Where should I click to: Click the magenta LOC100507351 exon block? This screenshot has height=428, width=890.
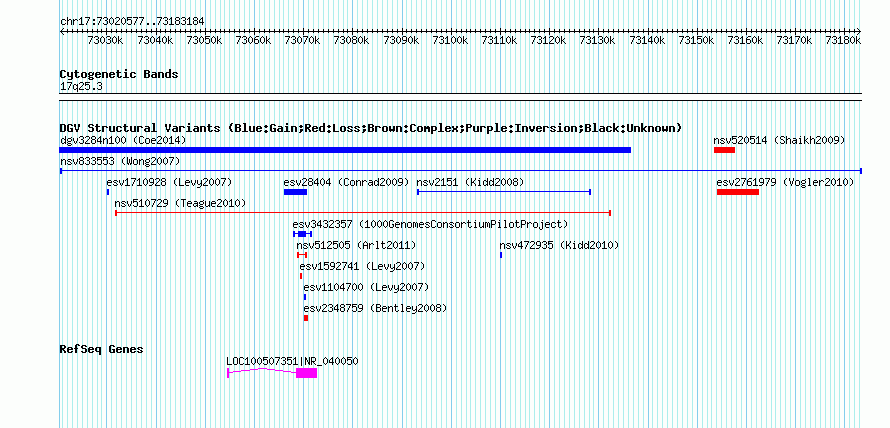coord(307,373)
